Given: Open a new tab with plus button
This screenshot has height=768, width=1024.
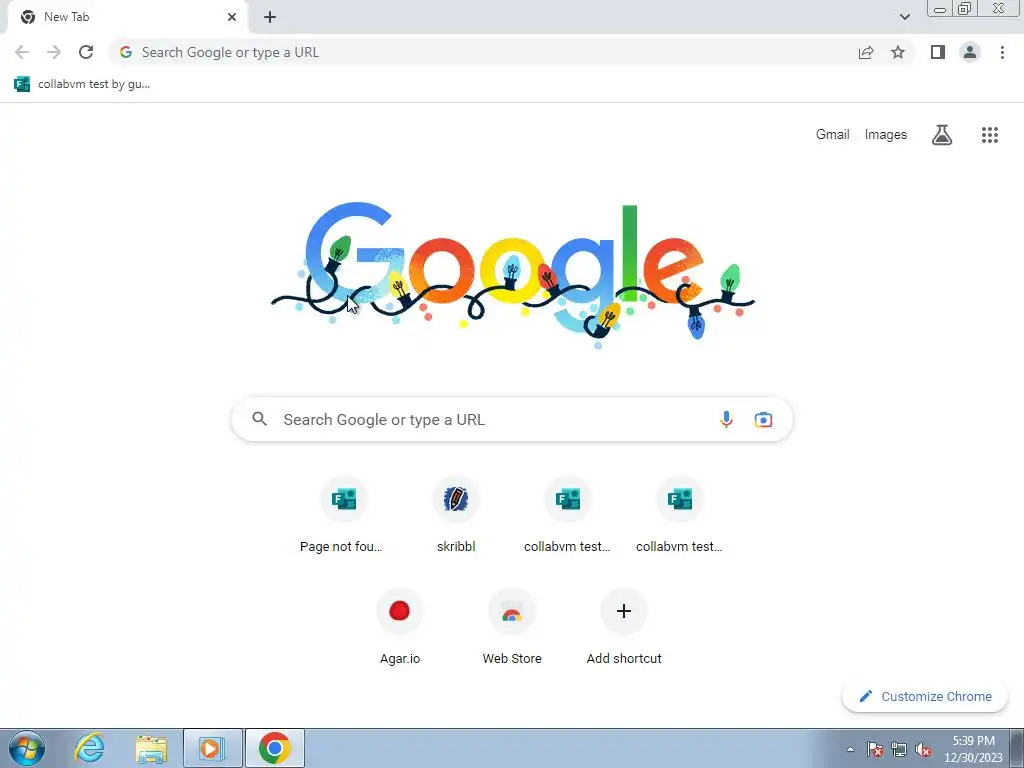Looking at the screenshot, I should pos(270,17).
